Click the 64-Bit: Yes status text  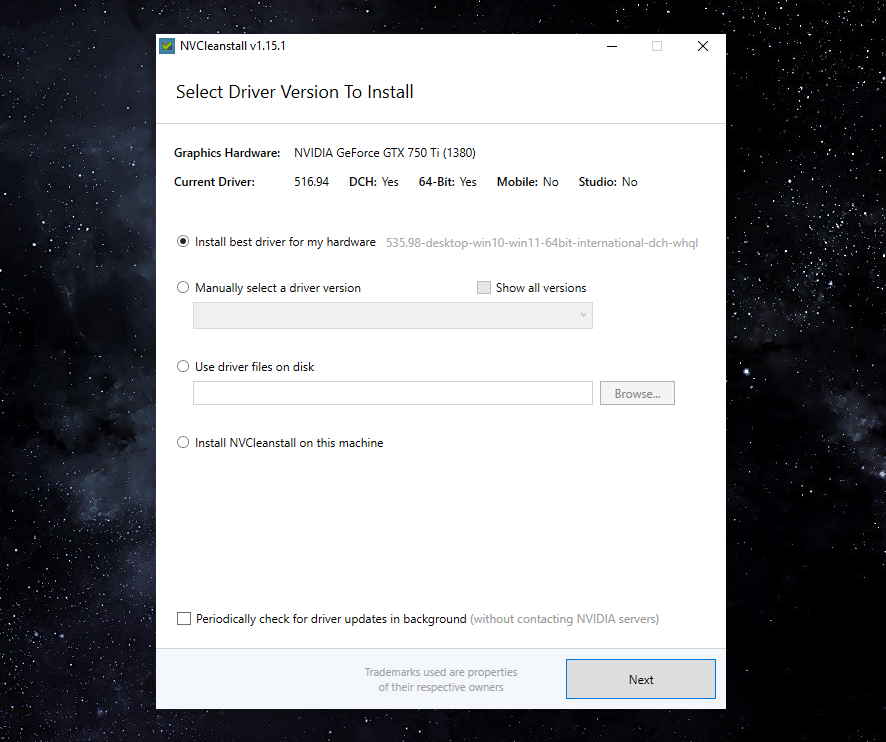click(448, 182)
